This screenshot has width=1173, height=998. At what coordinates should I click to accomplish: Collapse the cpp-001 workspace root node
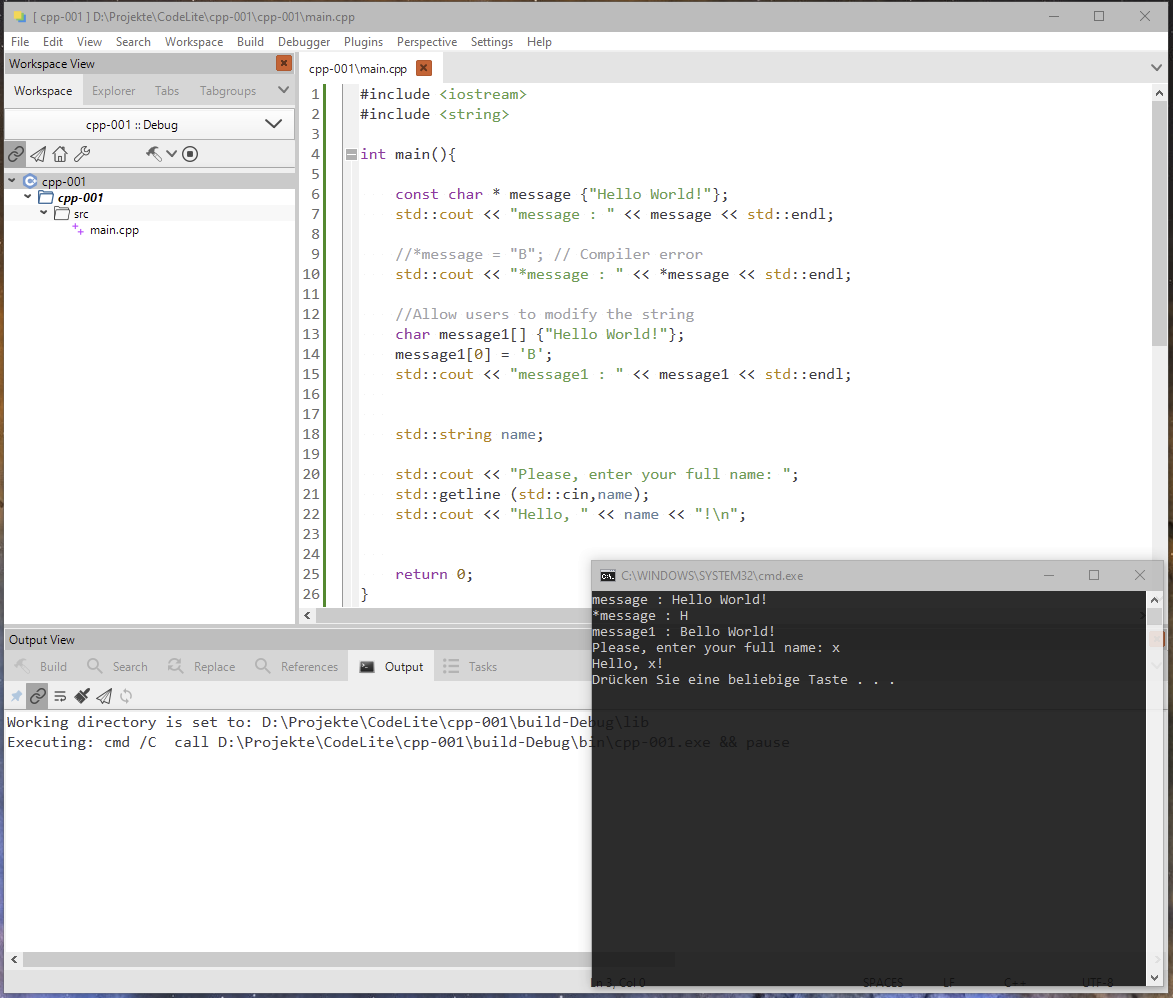coord(12,180)
